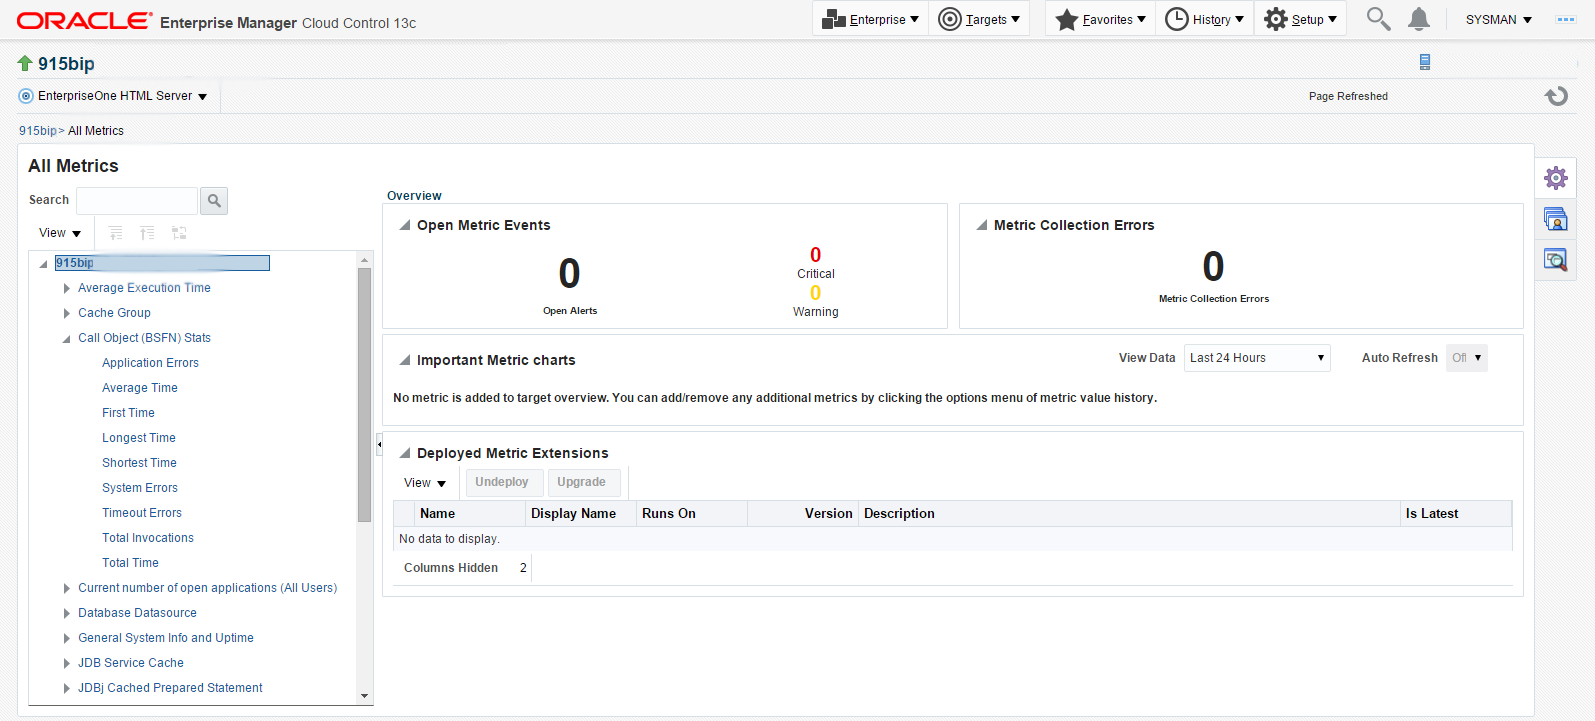Viewport: 1595px width, 721px height.
Task: Select the System Errors metric
Action: click(140, 488)
